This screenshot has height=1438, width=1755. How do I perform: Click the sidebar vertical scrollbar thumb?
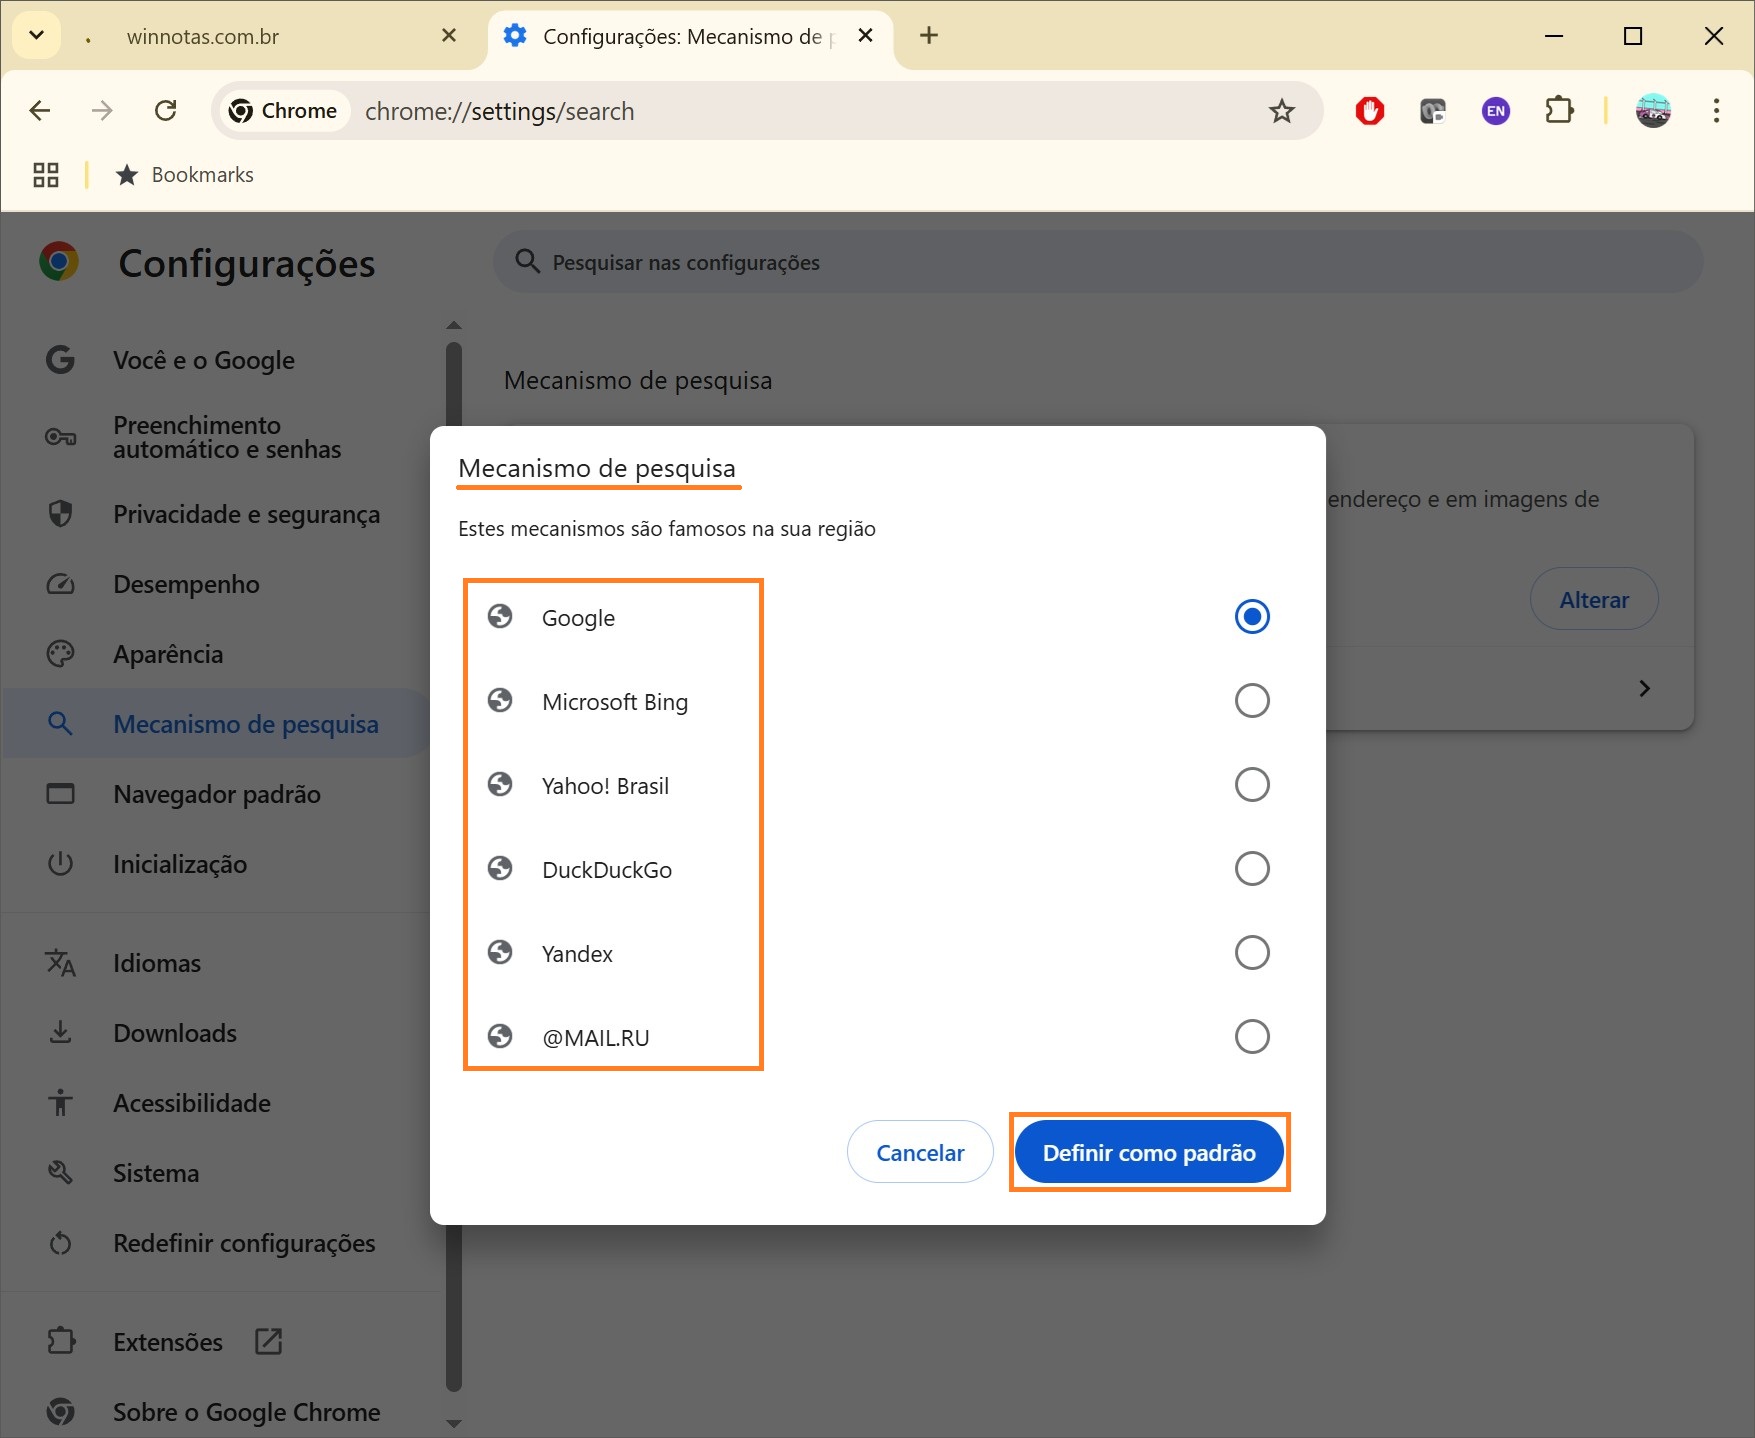454,867
